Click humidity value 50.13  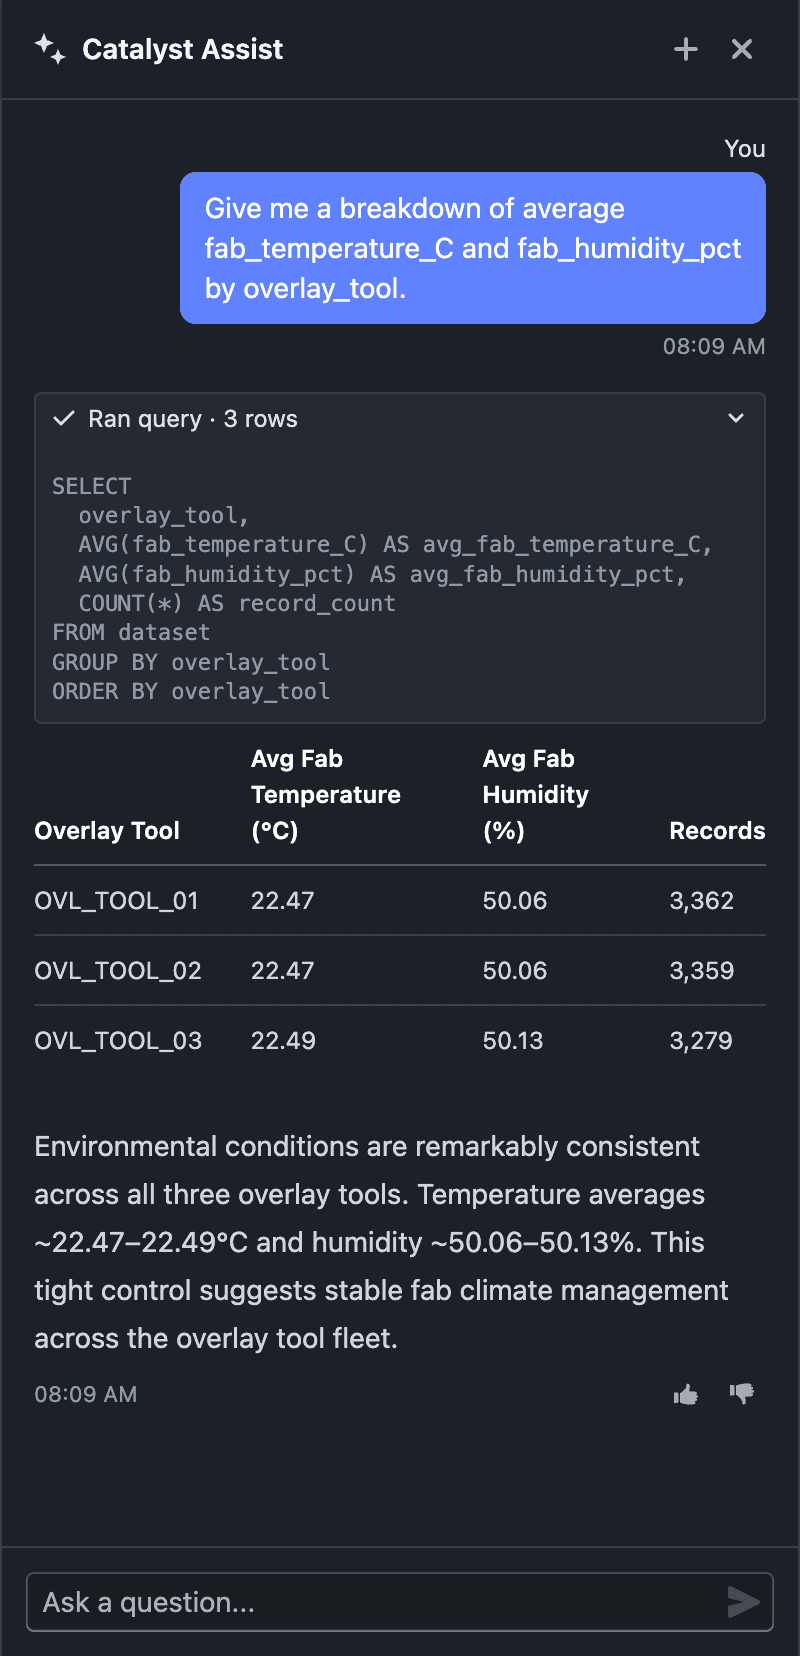pyautogui.click(x=513, y=1041)
